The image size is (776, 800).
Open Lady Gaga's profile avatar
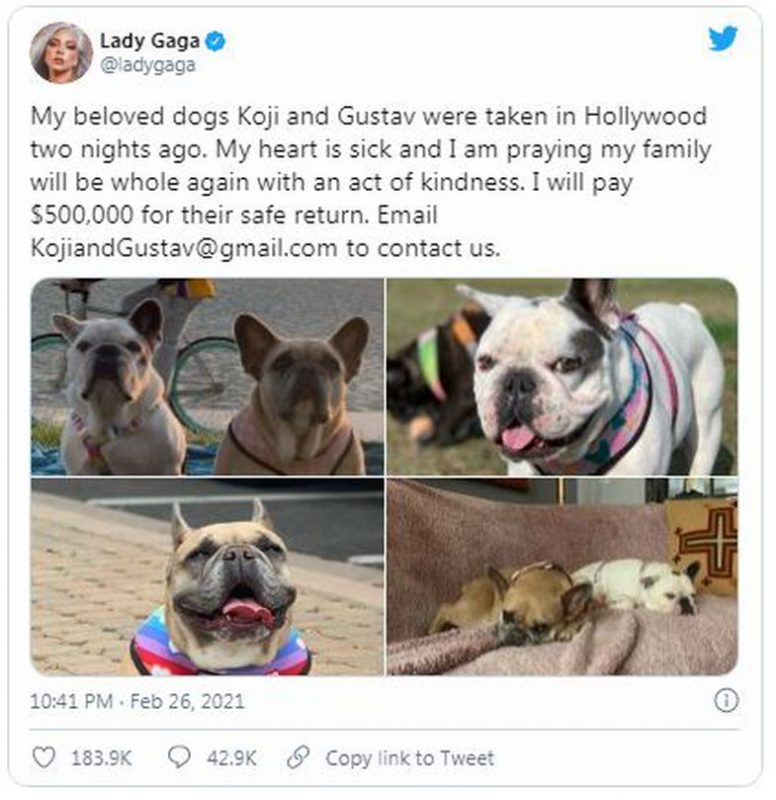[61, 53]
